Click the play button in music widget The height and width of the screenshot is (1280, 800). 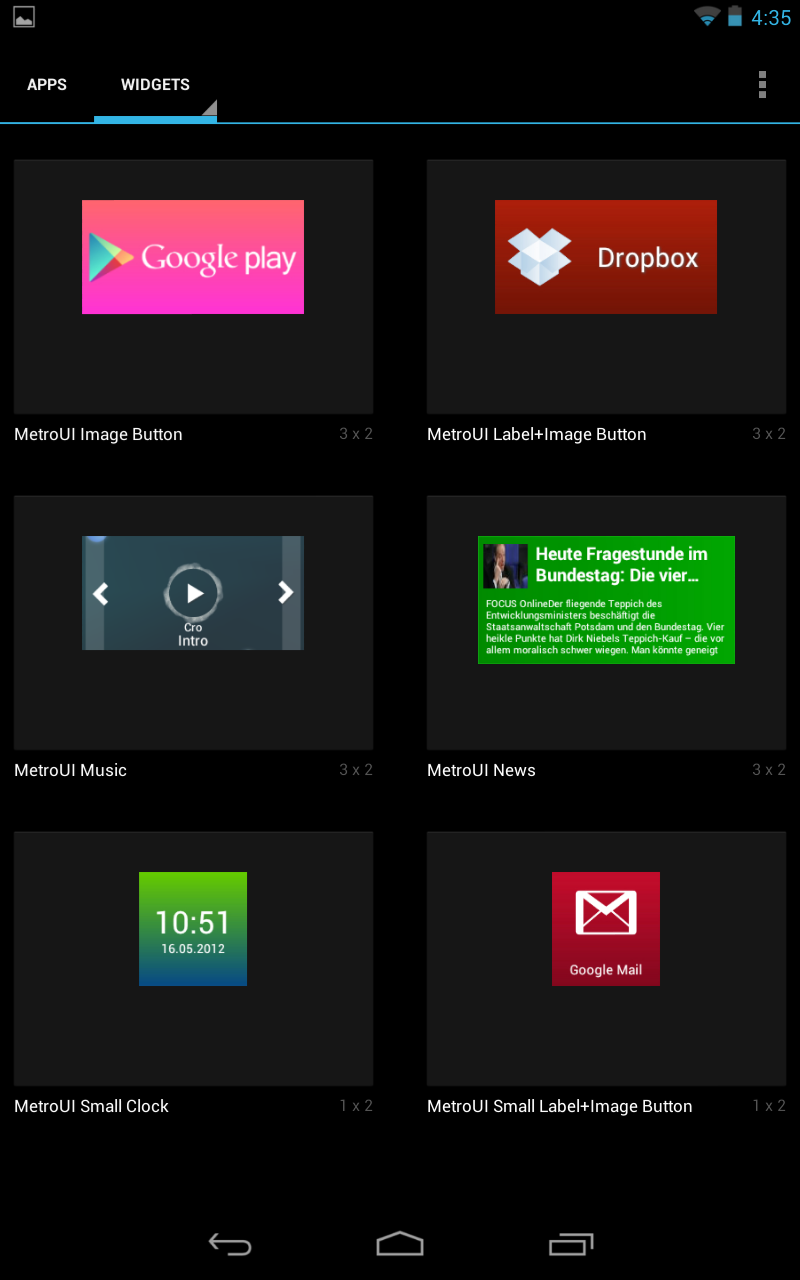(x=193, y=593)
